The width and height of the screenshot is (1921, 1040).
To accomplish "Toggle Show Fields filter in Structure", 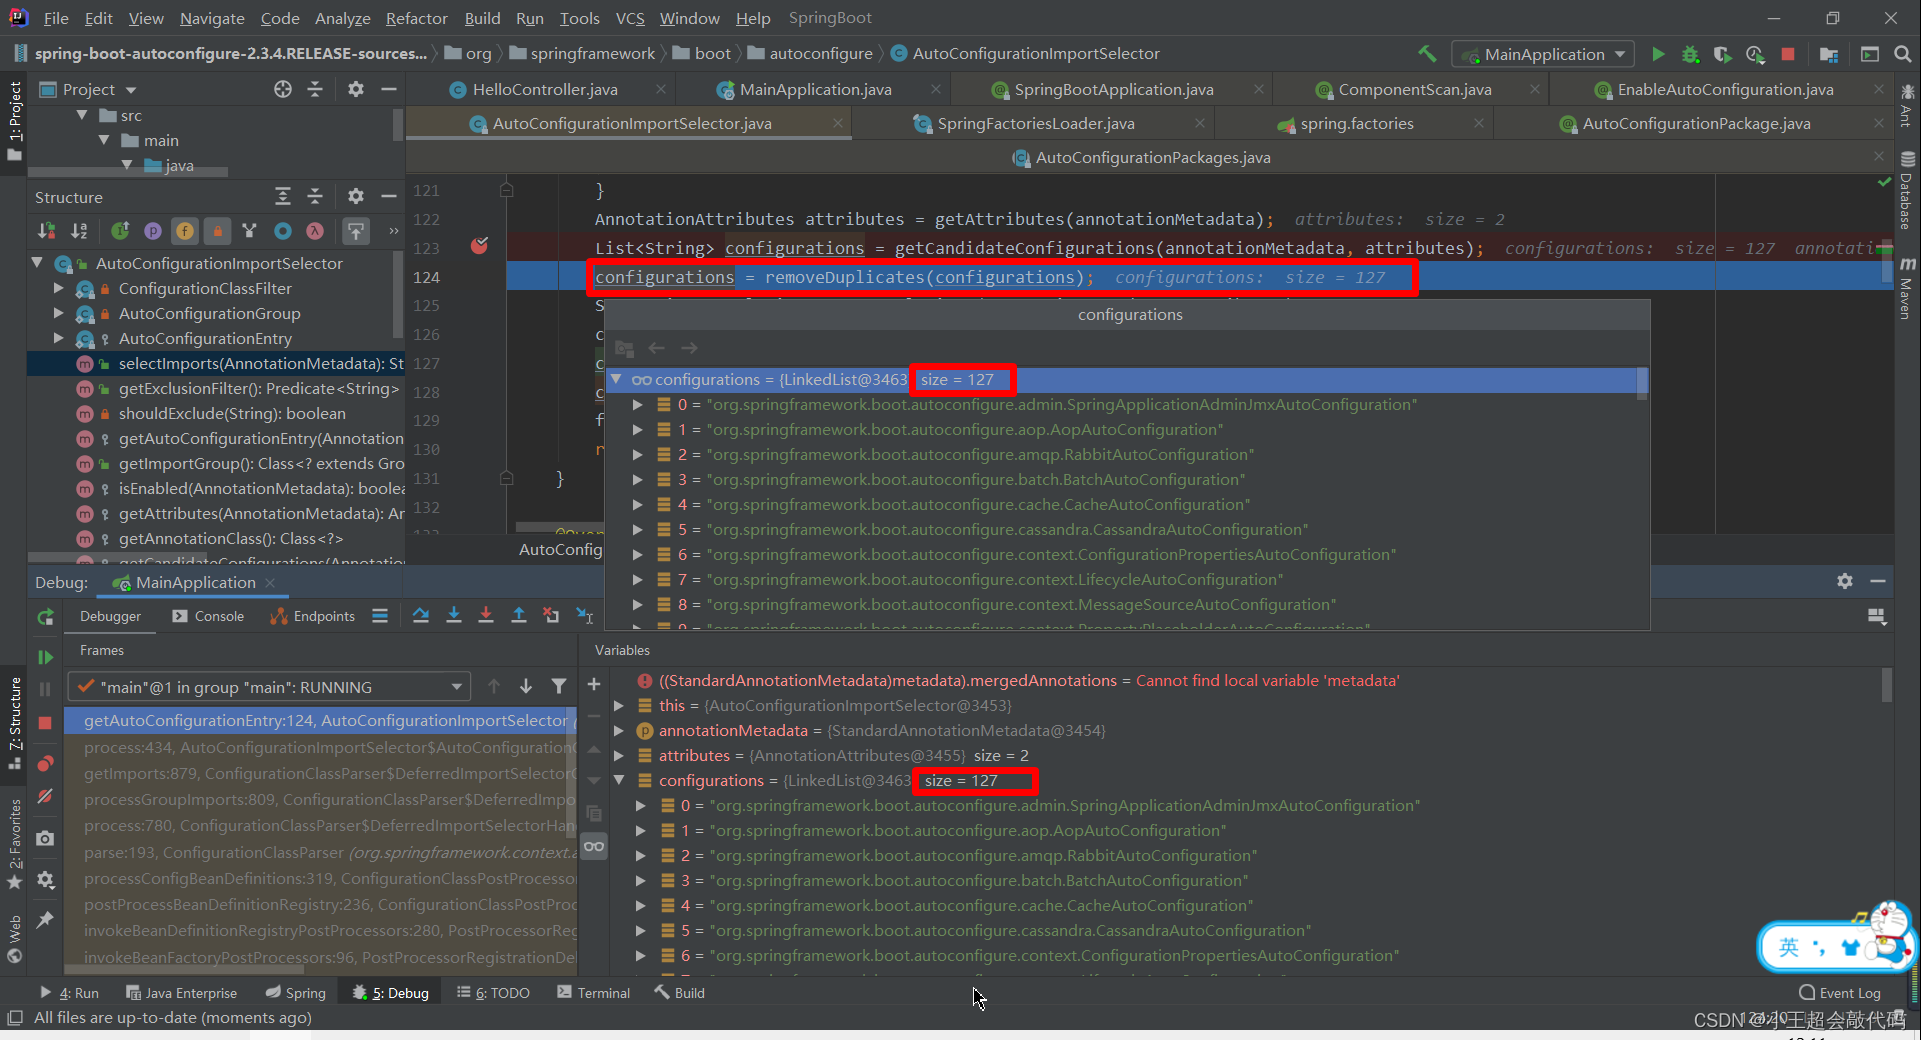I will tap(185, 231).
